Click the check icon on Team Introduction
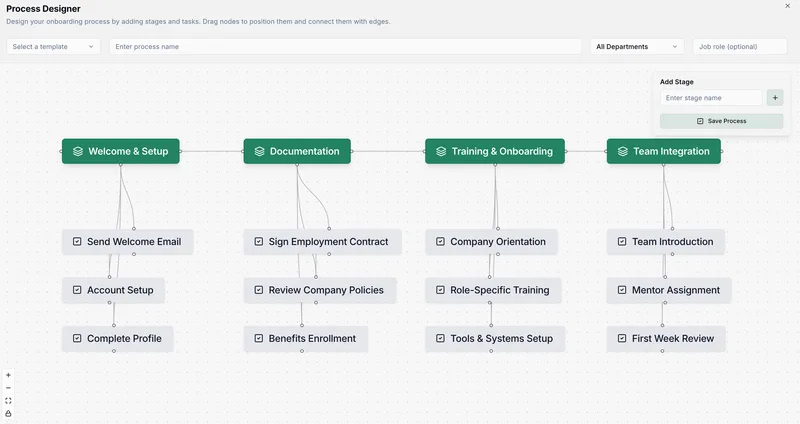This screenshot has height=424, width=800. pyautogui.click(x=622, y=241)
